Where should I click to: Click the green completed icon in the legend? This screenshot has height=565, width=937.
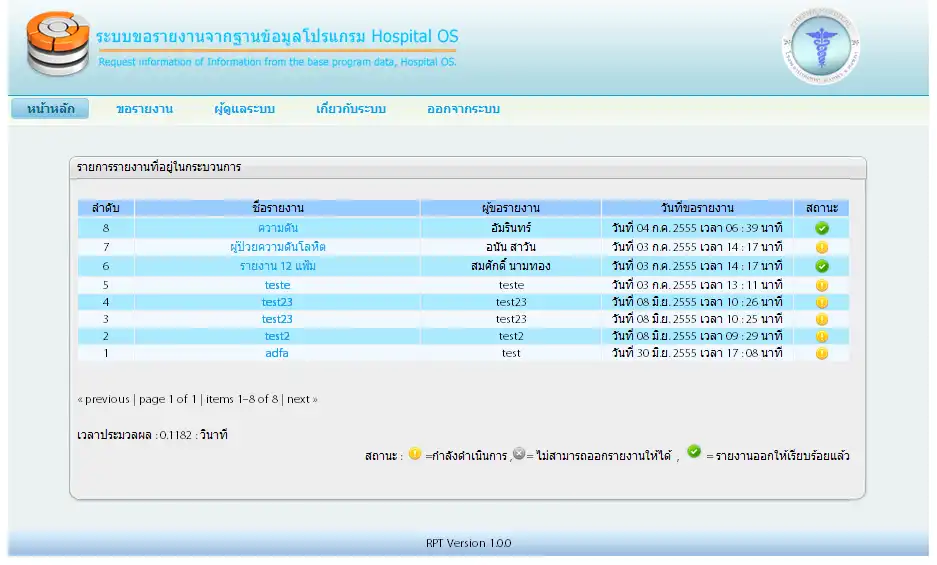[x=694, y=451]
